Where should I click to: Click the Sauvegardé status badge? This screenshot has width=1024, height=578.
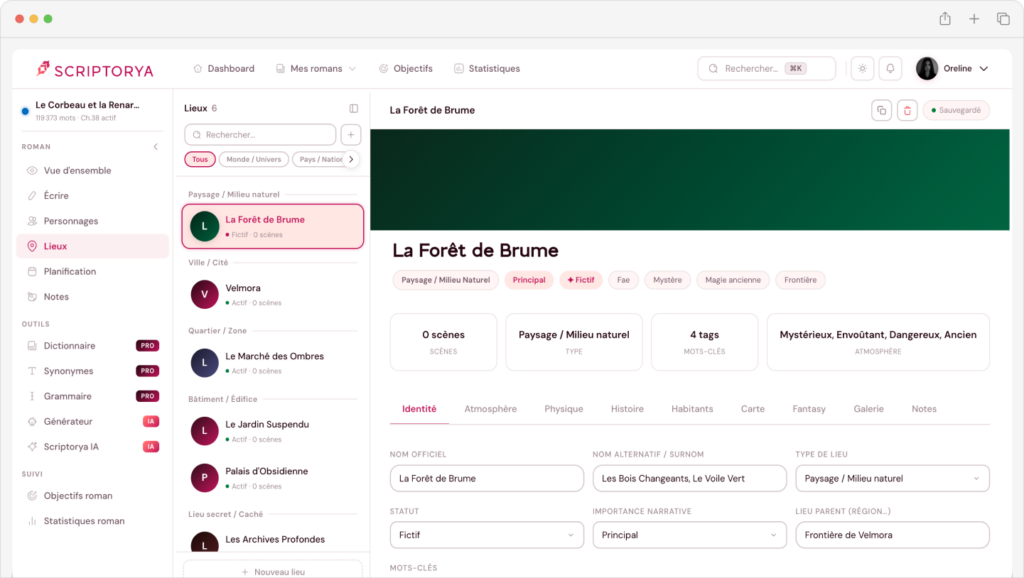point(956,110)
